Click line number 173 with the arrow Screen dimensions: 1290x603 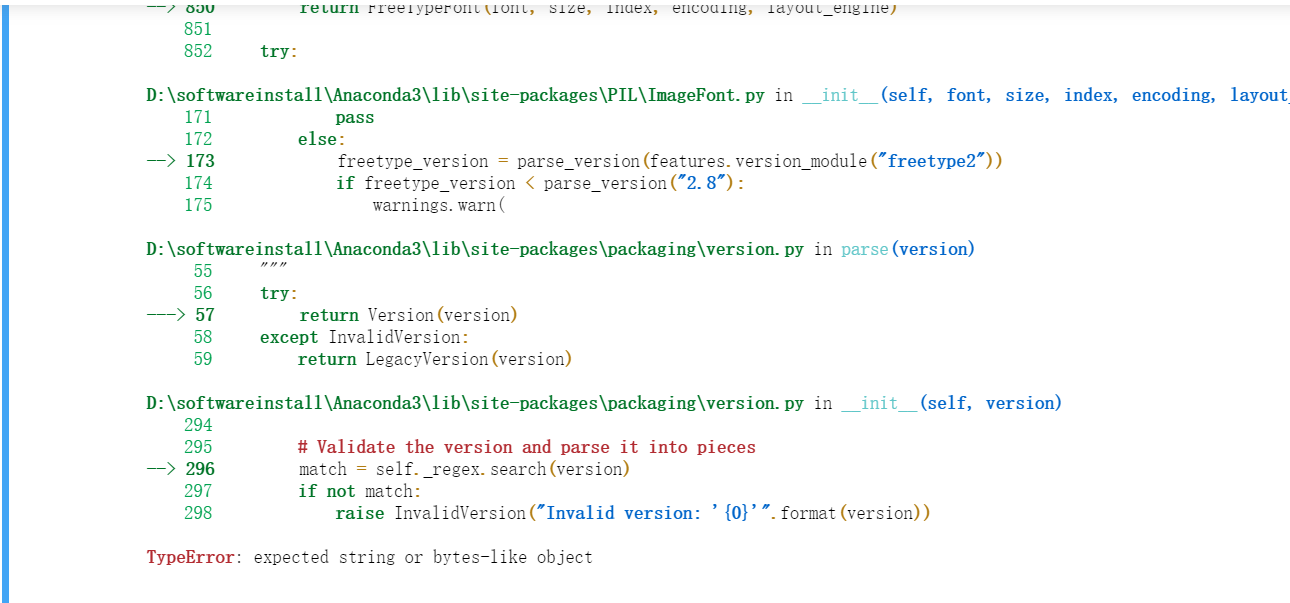[x=199, y=161]
